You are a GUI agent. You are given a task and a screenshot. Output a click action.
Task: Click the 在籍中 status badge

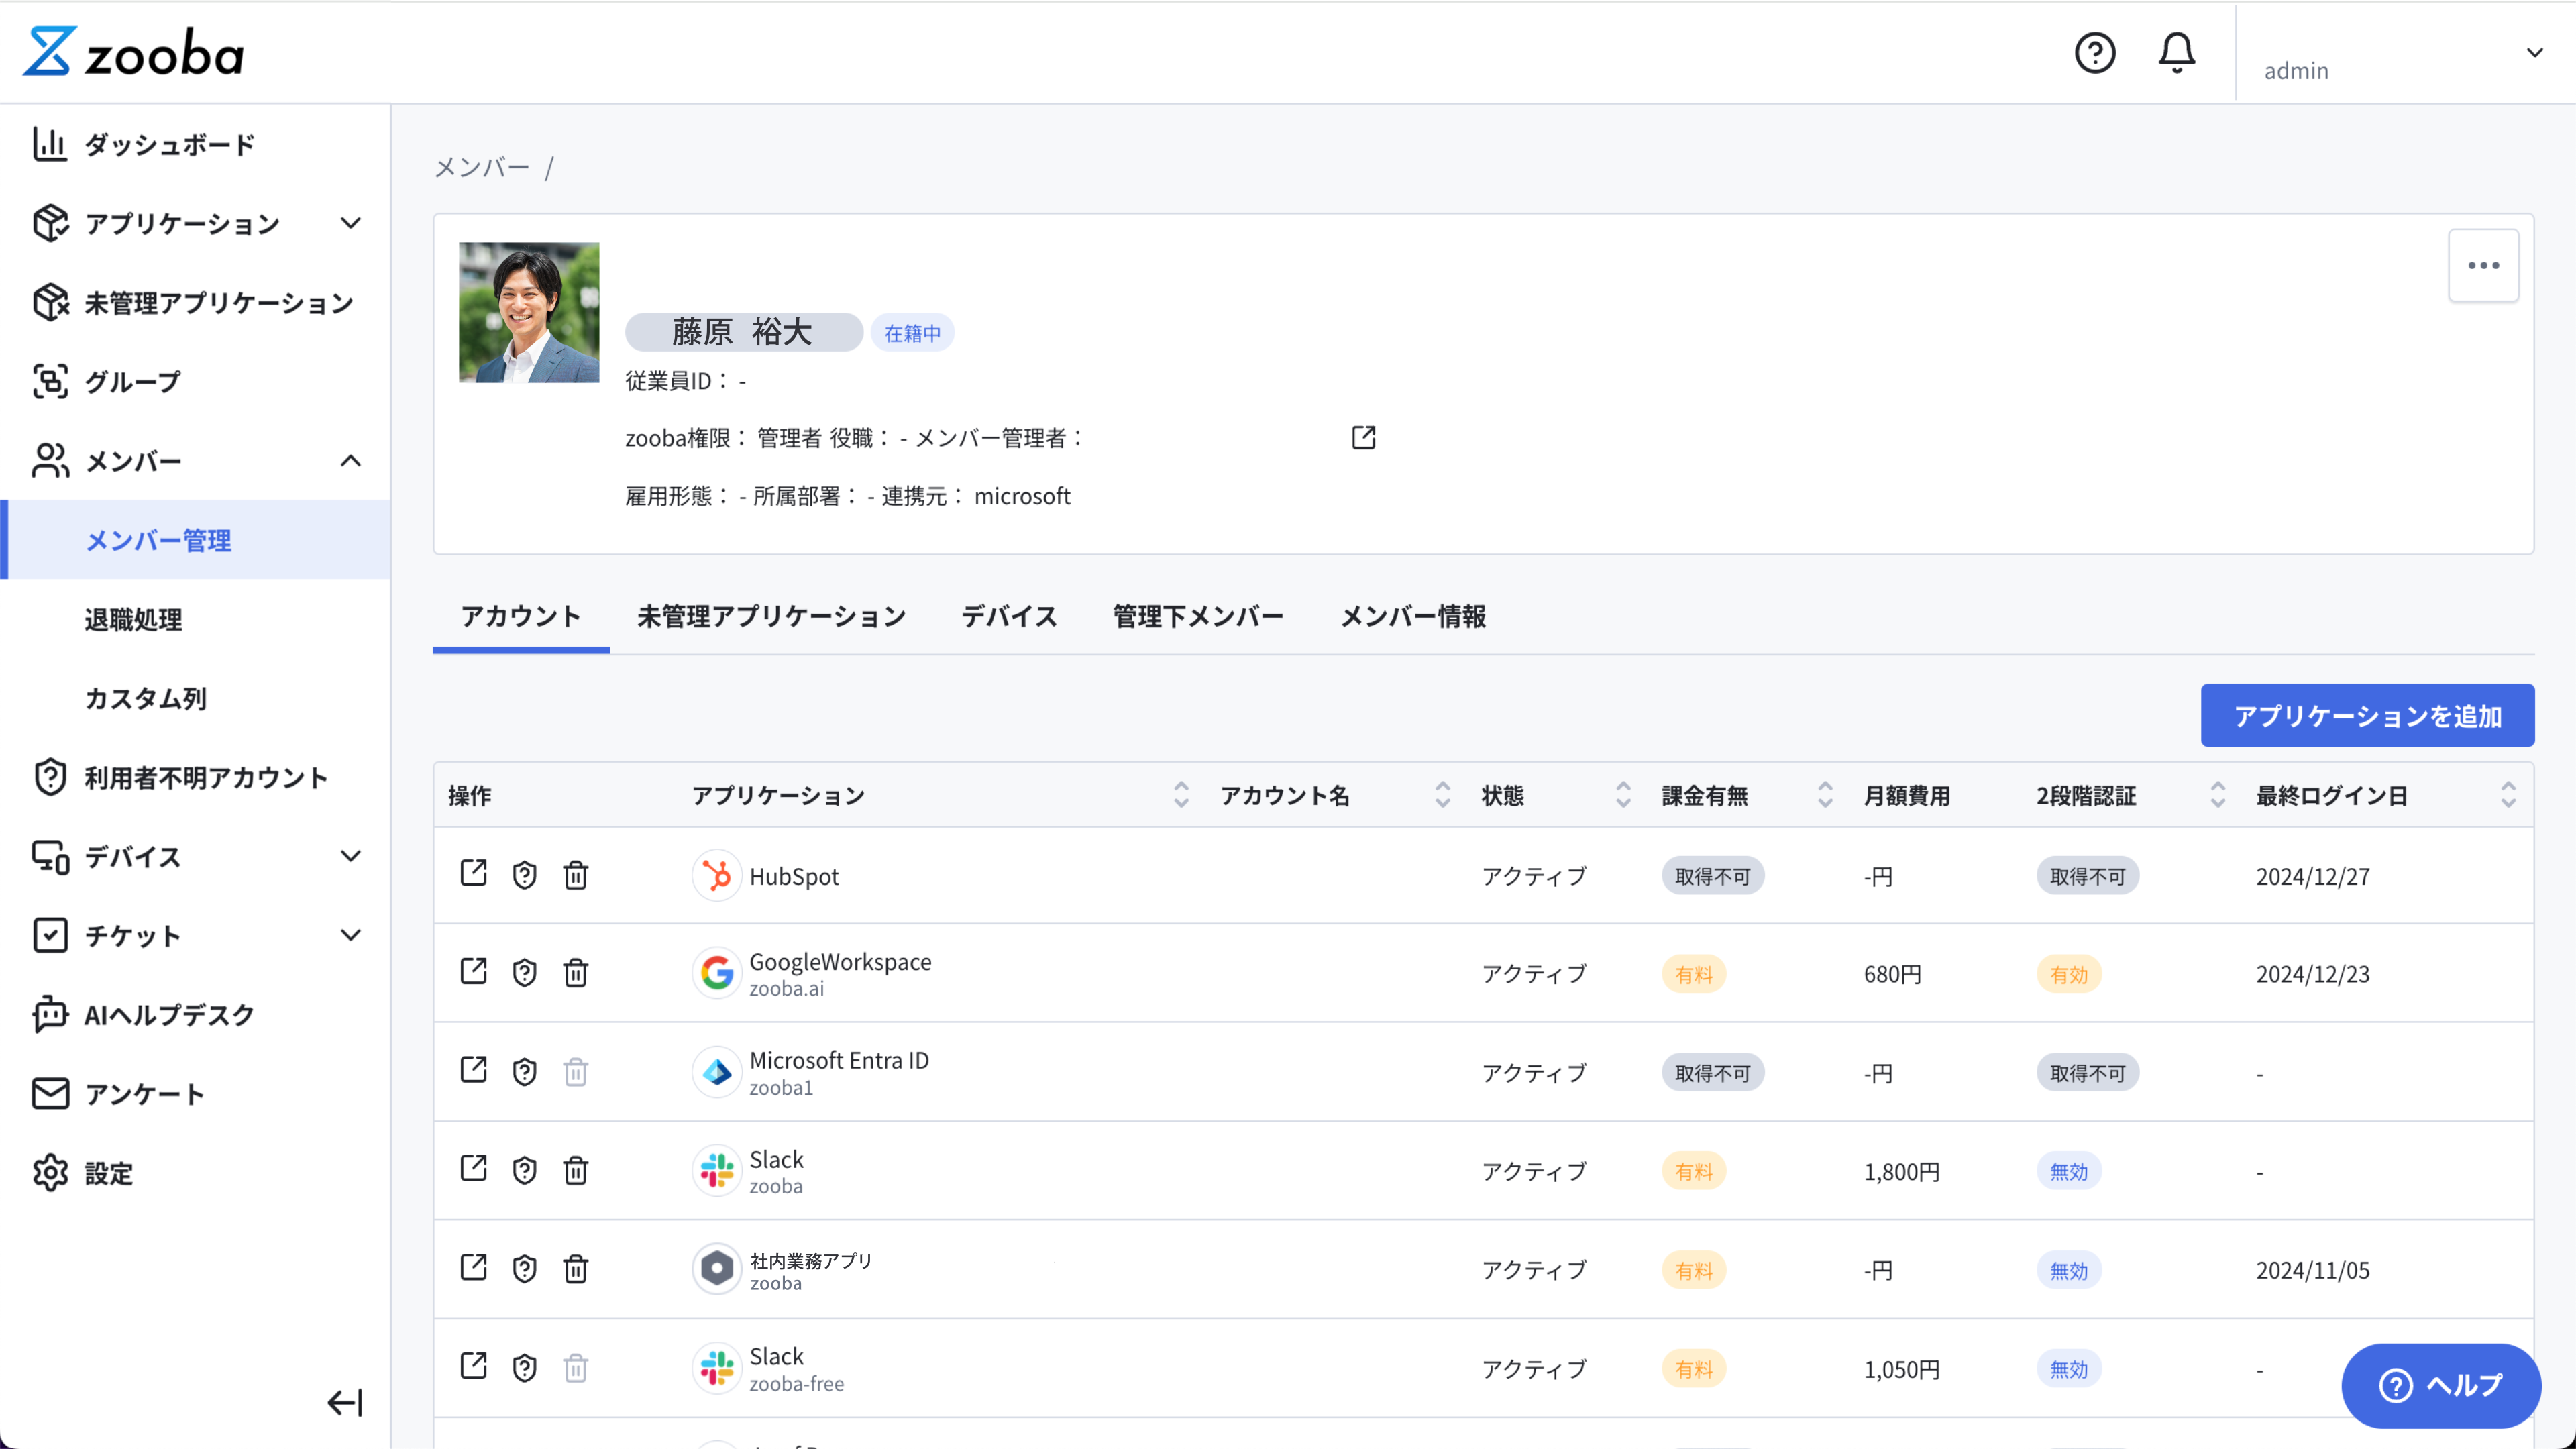pyautogui.click(x=912, y=333)
